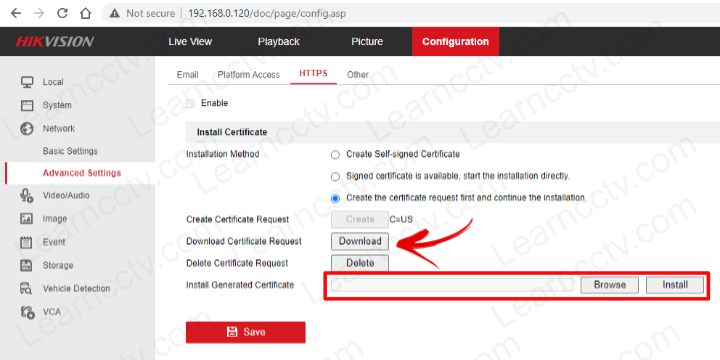720x360 pixels.
Task: Click the Network globe icon
Action: click(x=27, y=129)
